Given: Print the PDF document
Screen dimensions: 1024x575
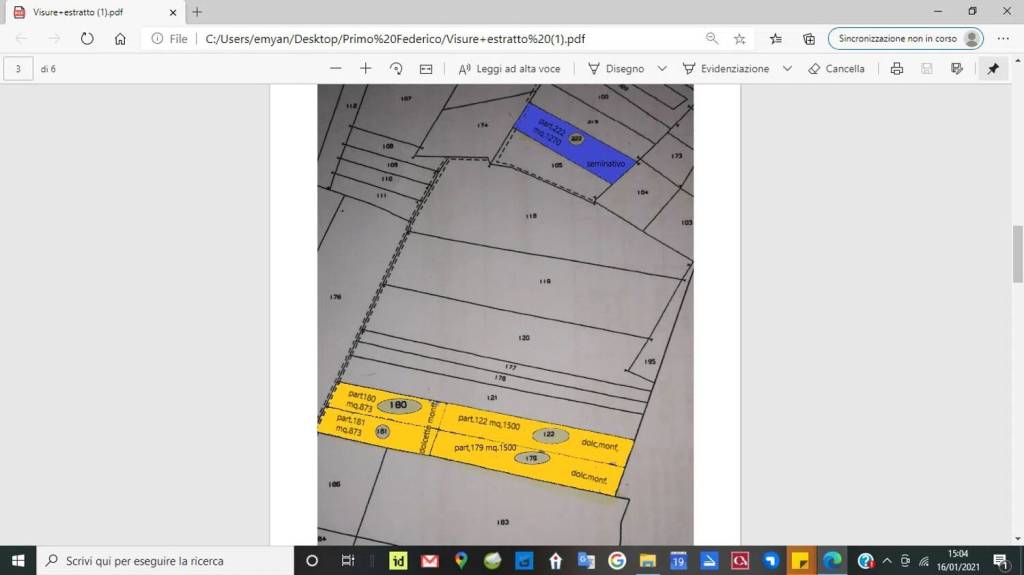Looking at the screenshot, I should [897, 69].
